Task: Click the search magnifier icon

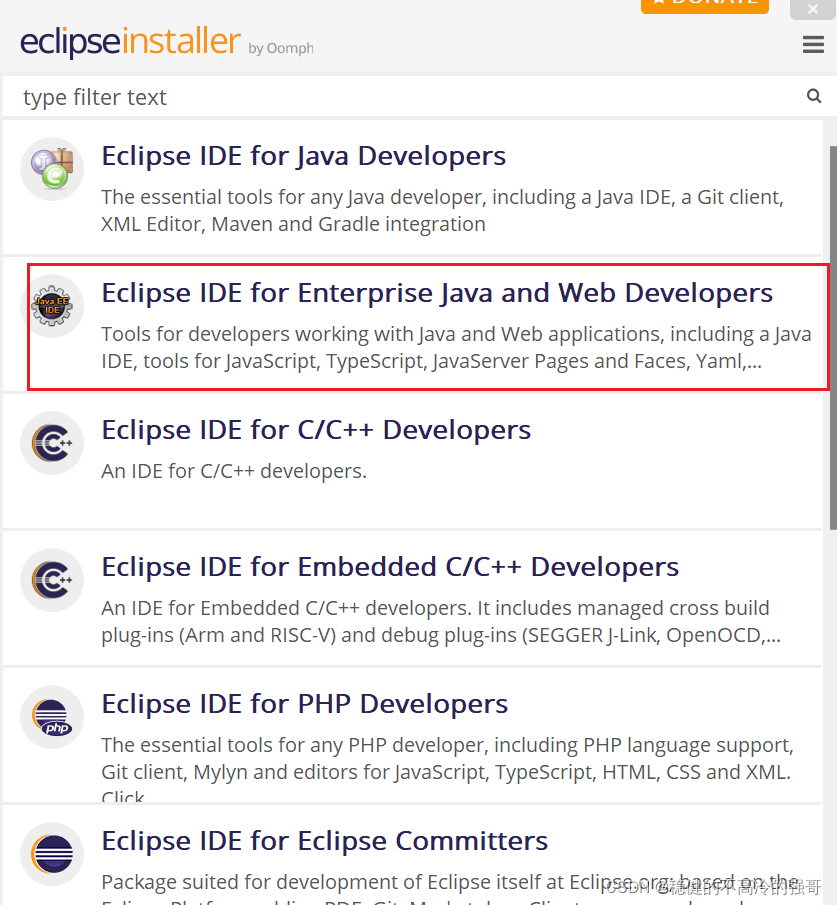Action: pyautogui.click(x=813, y=96)
